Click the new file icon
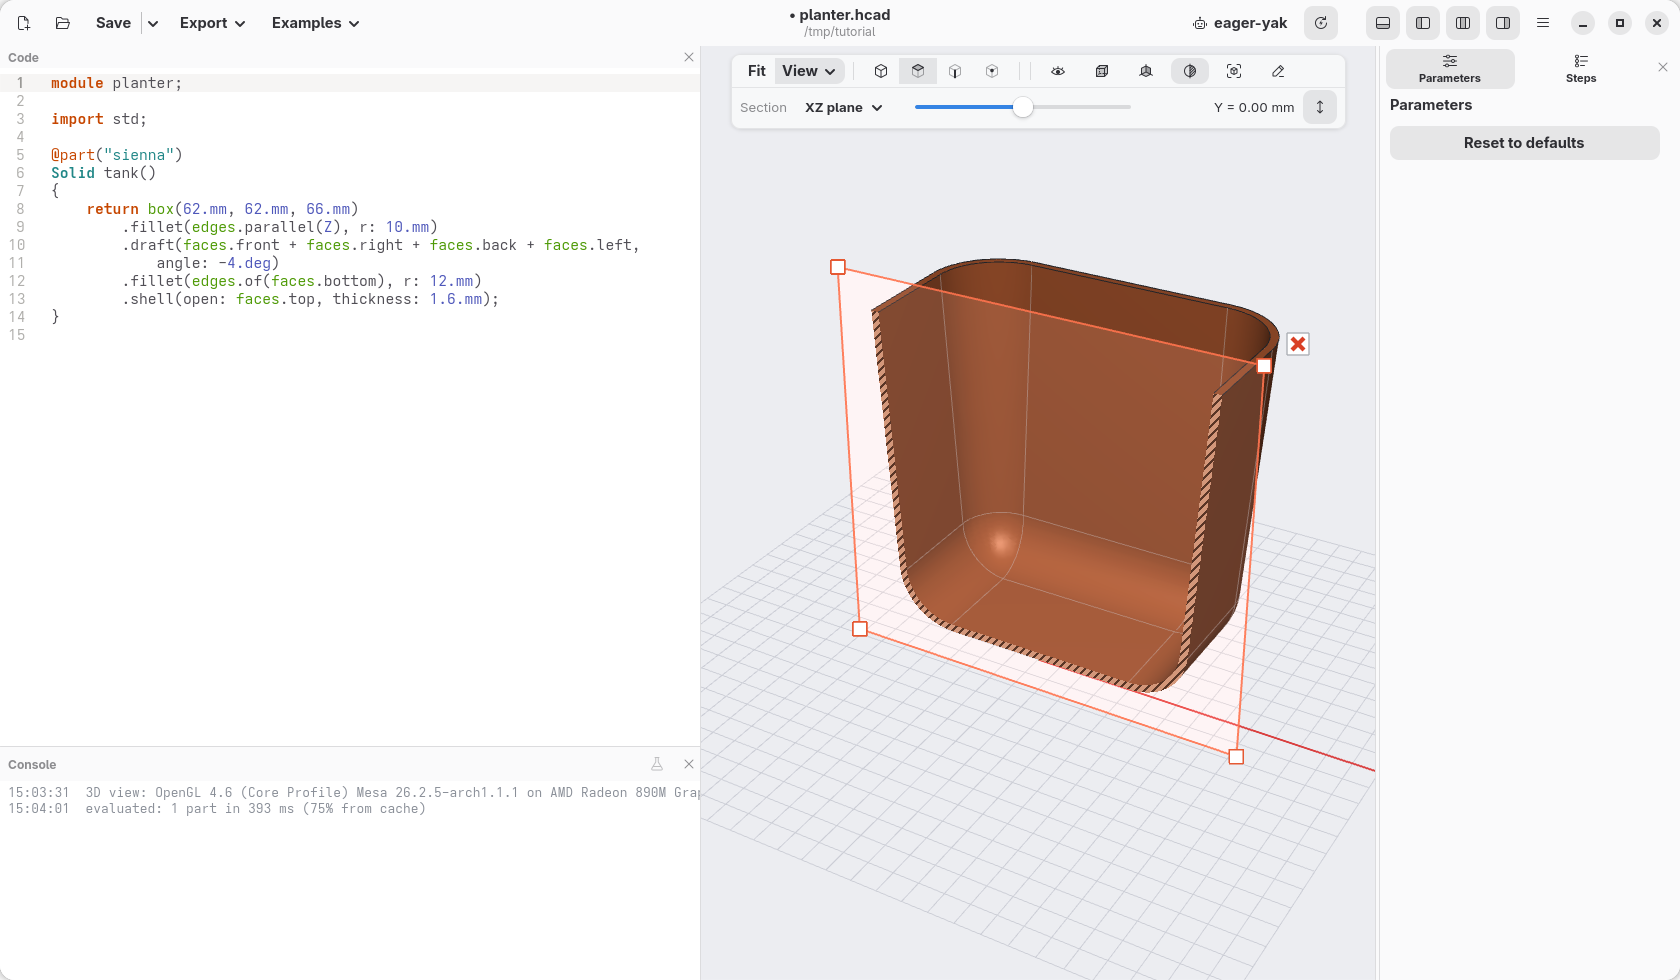Viewport: 1680px width, 980px height. 24,23
